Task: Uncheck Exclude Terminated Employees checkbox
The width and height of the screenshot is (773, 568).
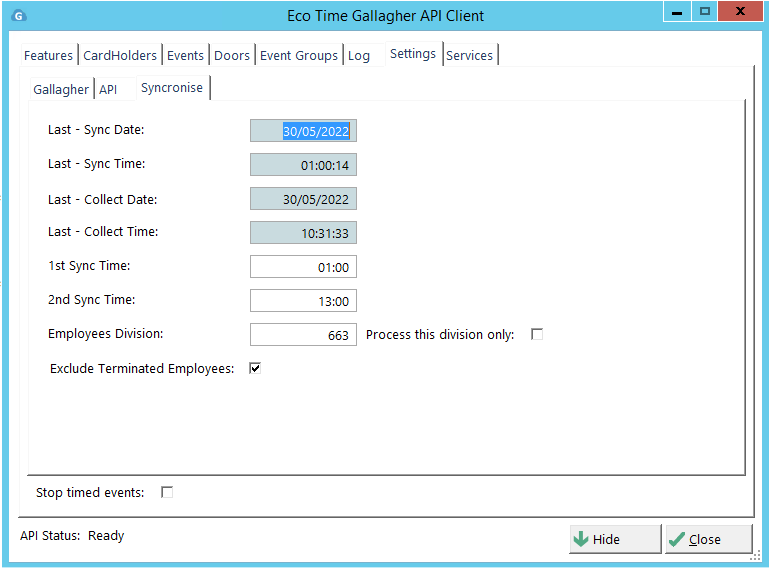Action: [x=255, y=368]
